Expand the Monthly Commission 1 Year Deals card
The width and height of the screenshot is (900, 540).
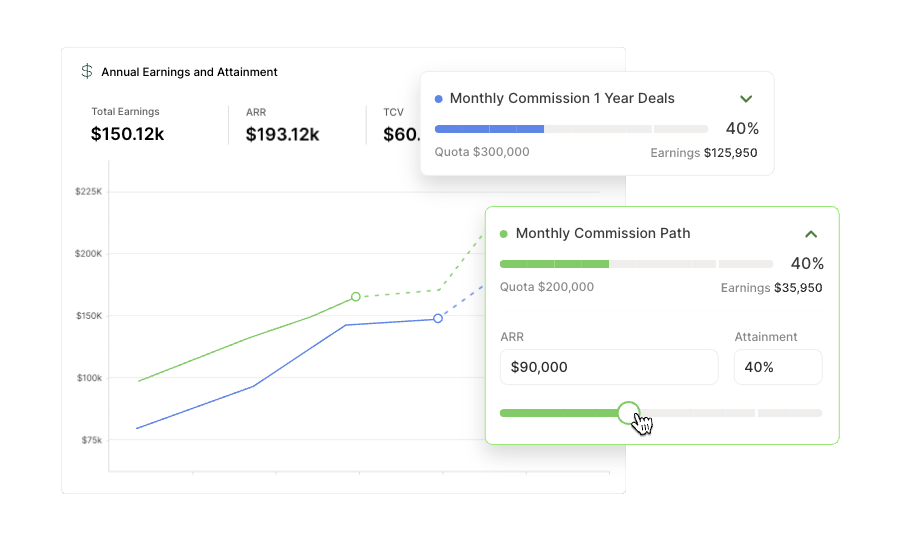point(746,99)
